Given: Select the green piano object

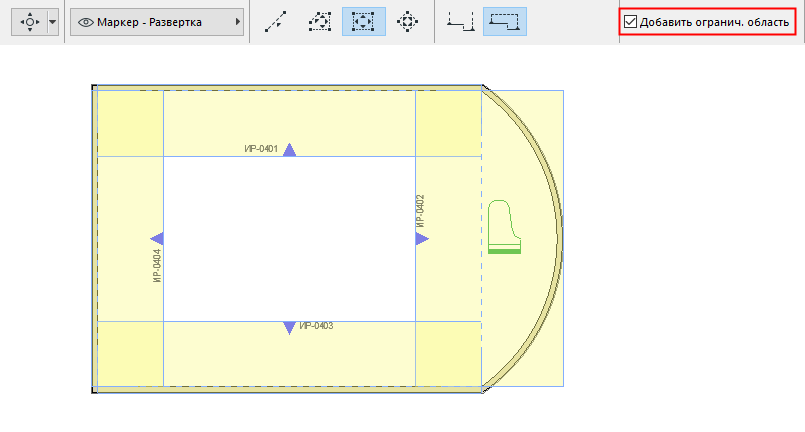Looking at the screenshot, I should [x=504, y=228].
